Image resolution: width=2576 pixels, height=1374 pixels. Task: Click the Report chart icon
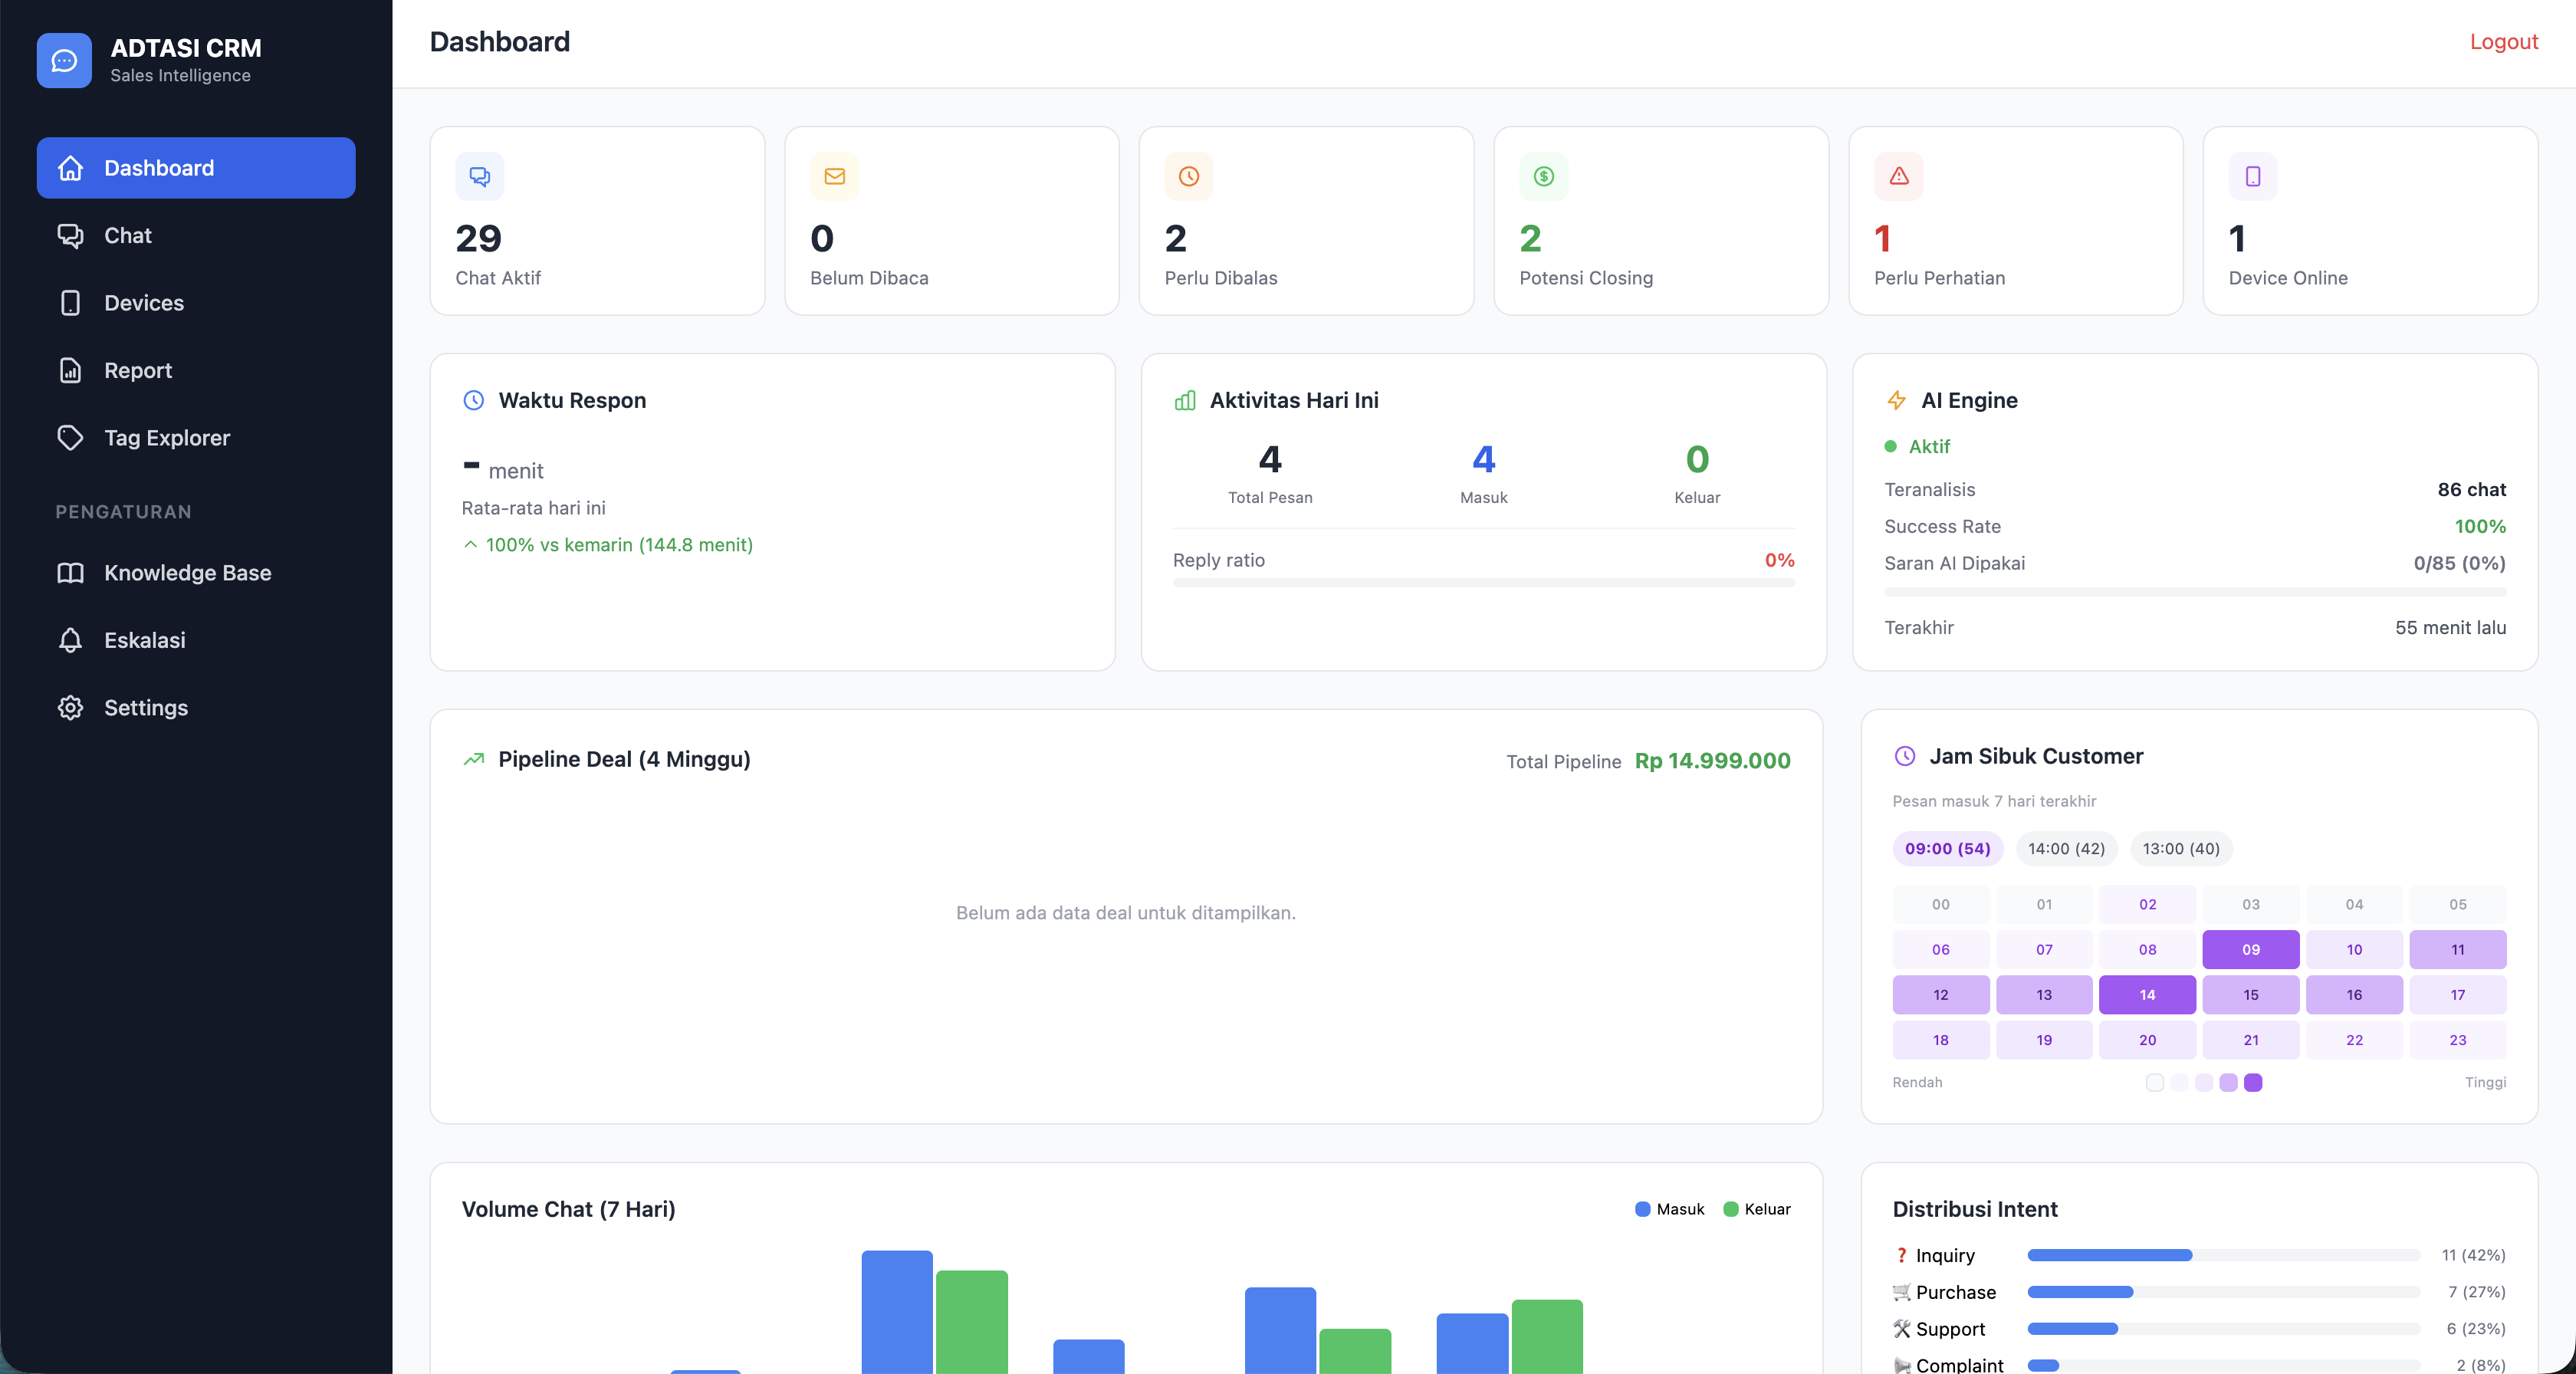70,370
